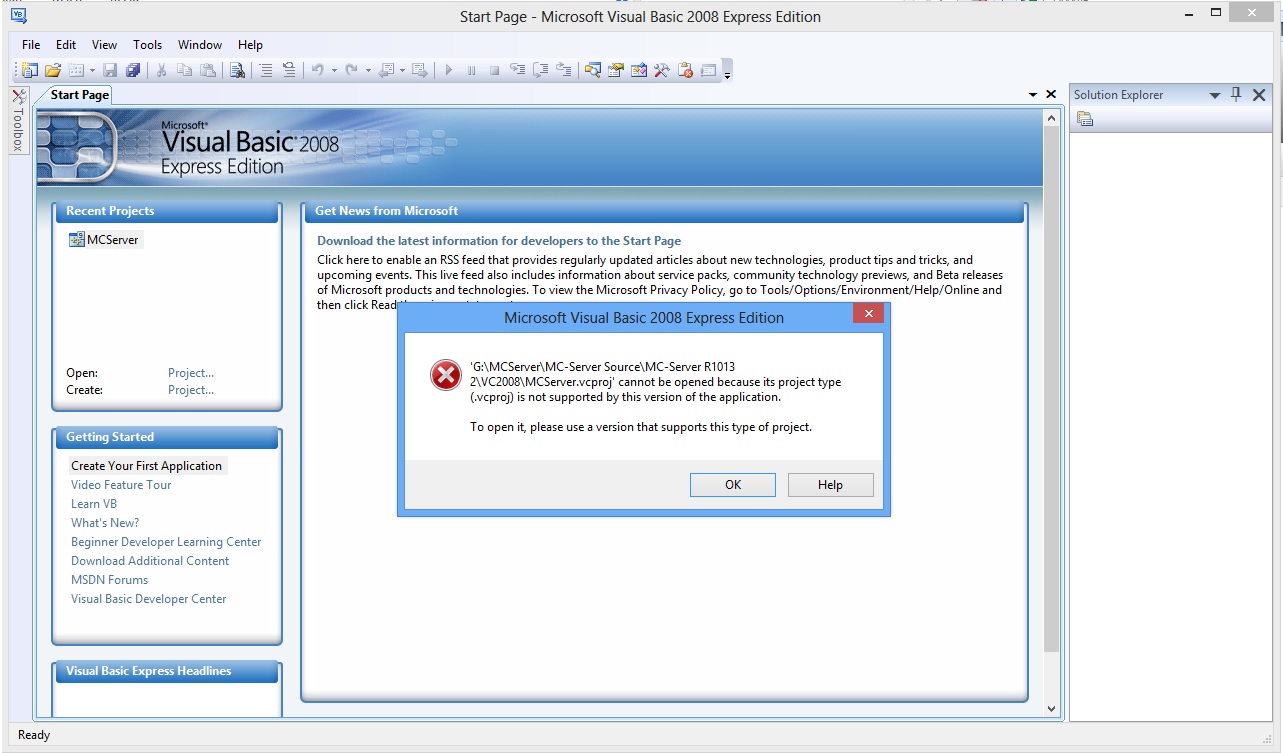The height and width of the screenshot is (753, 1283).
Task: Click the Open File folder icon
Action: 53,70
